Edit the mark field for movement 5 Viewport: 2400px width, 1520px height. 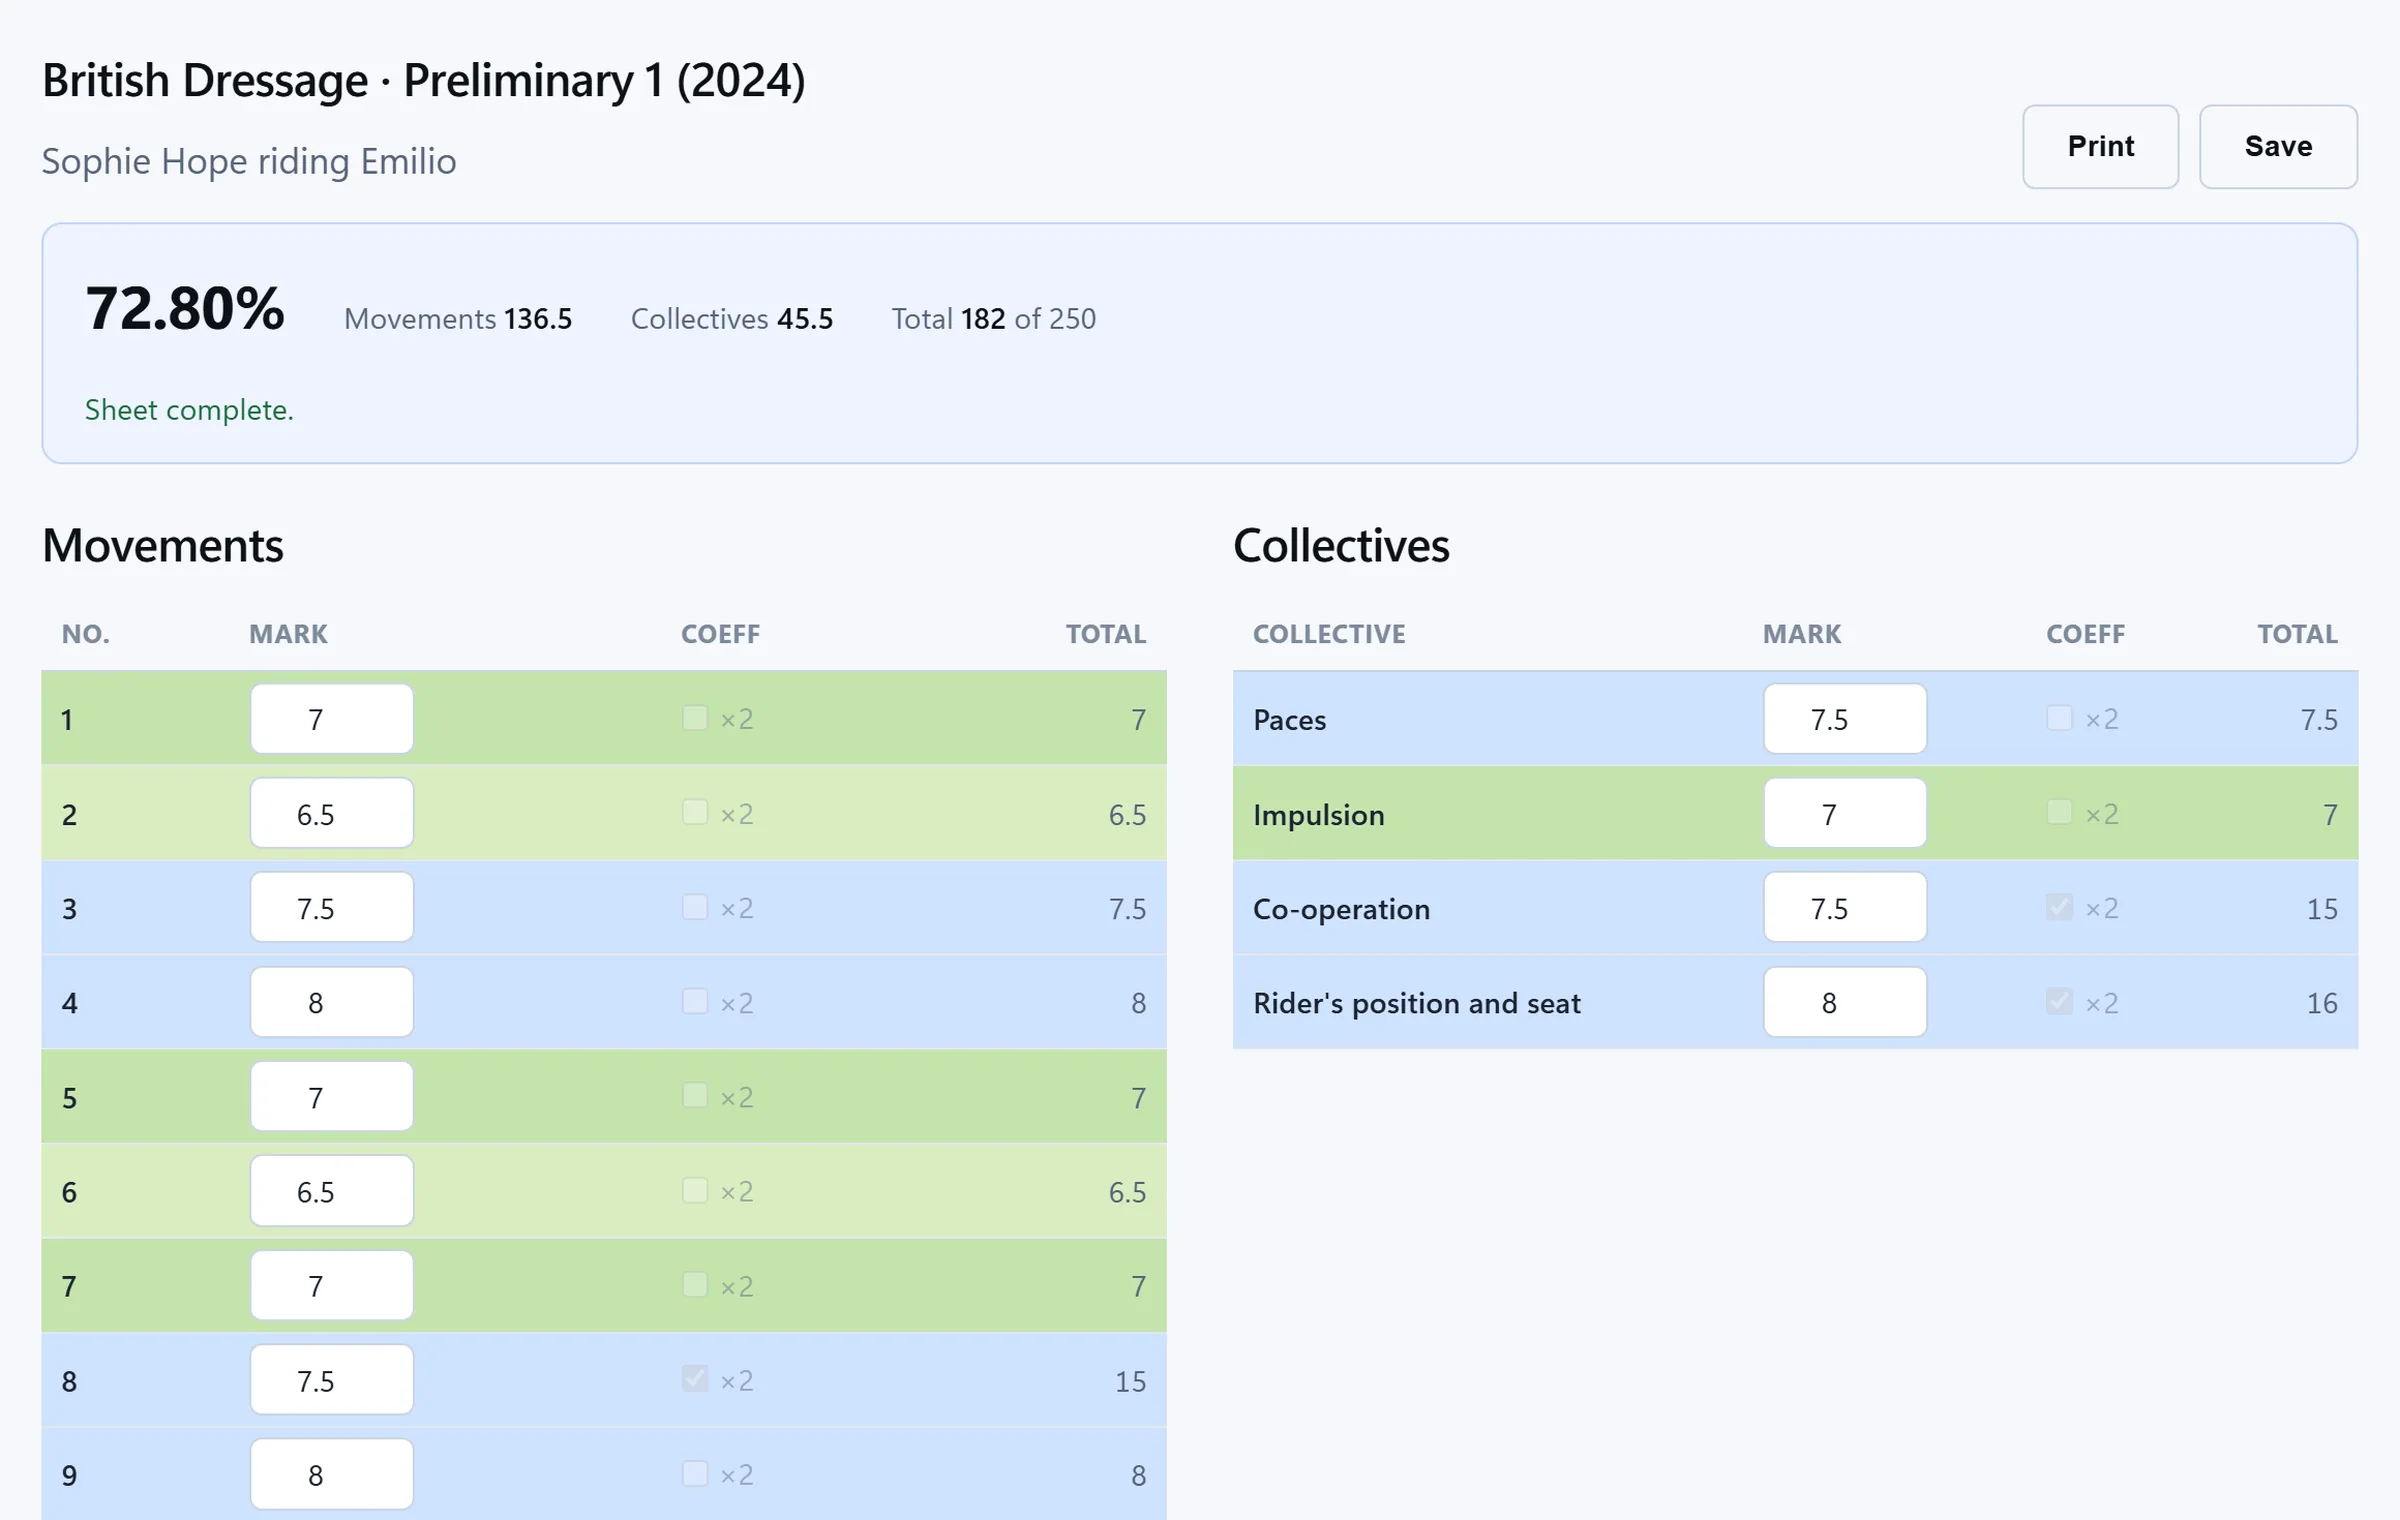coord(332,1097)
